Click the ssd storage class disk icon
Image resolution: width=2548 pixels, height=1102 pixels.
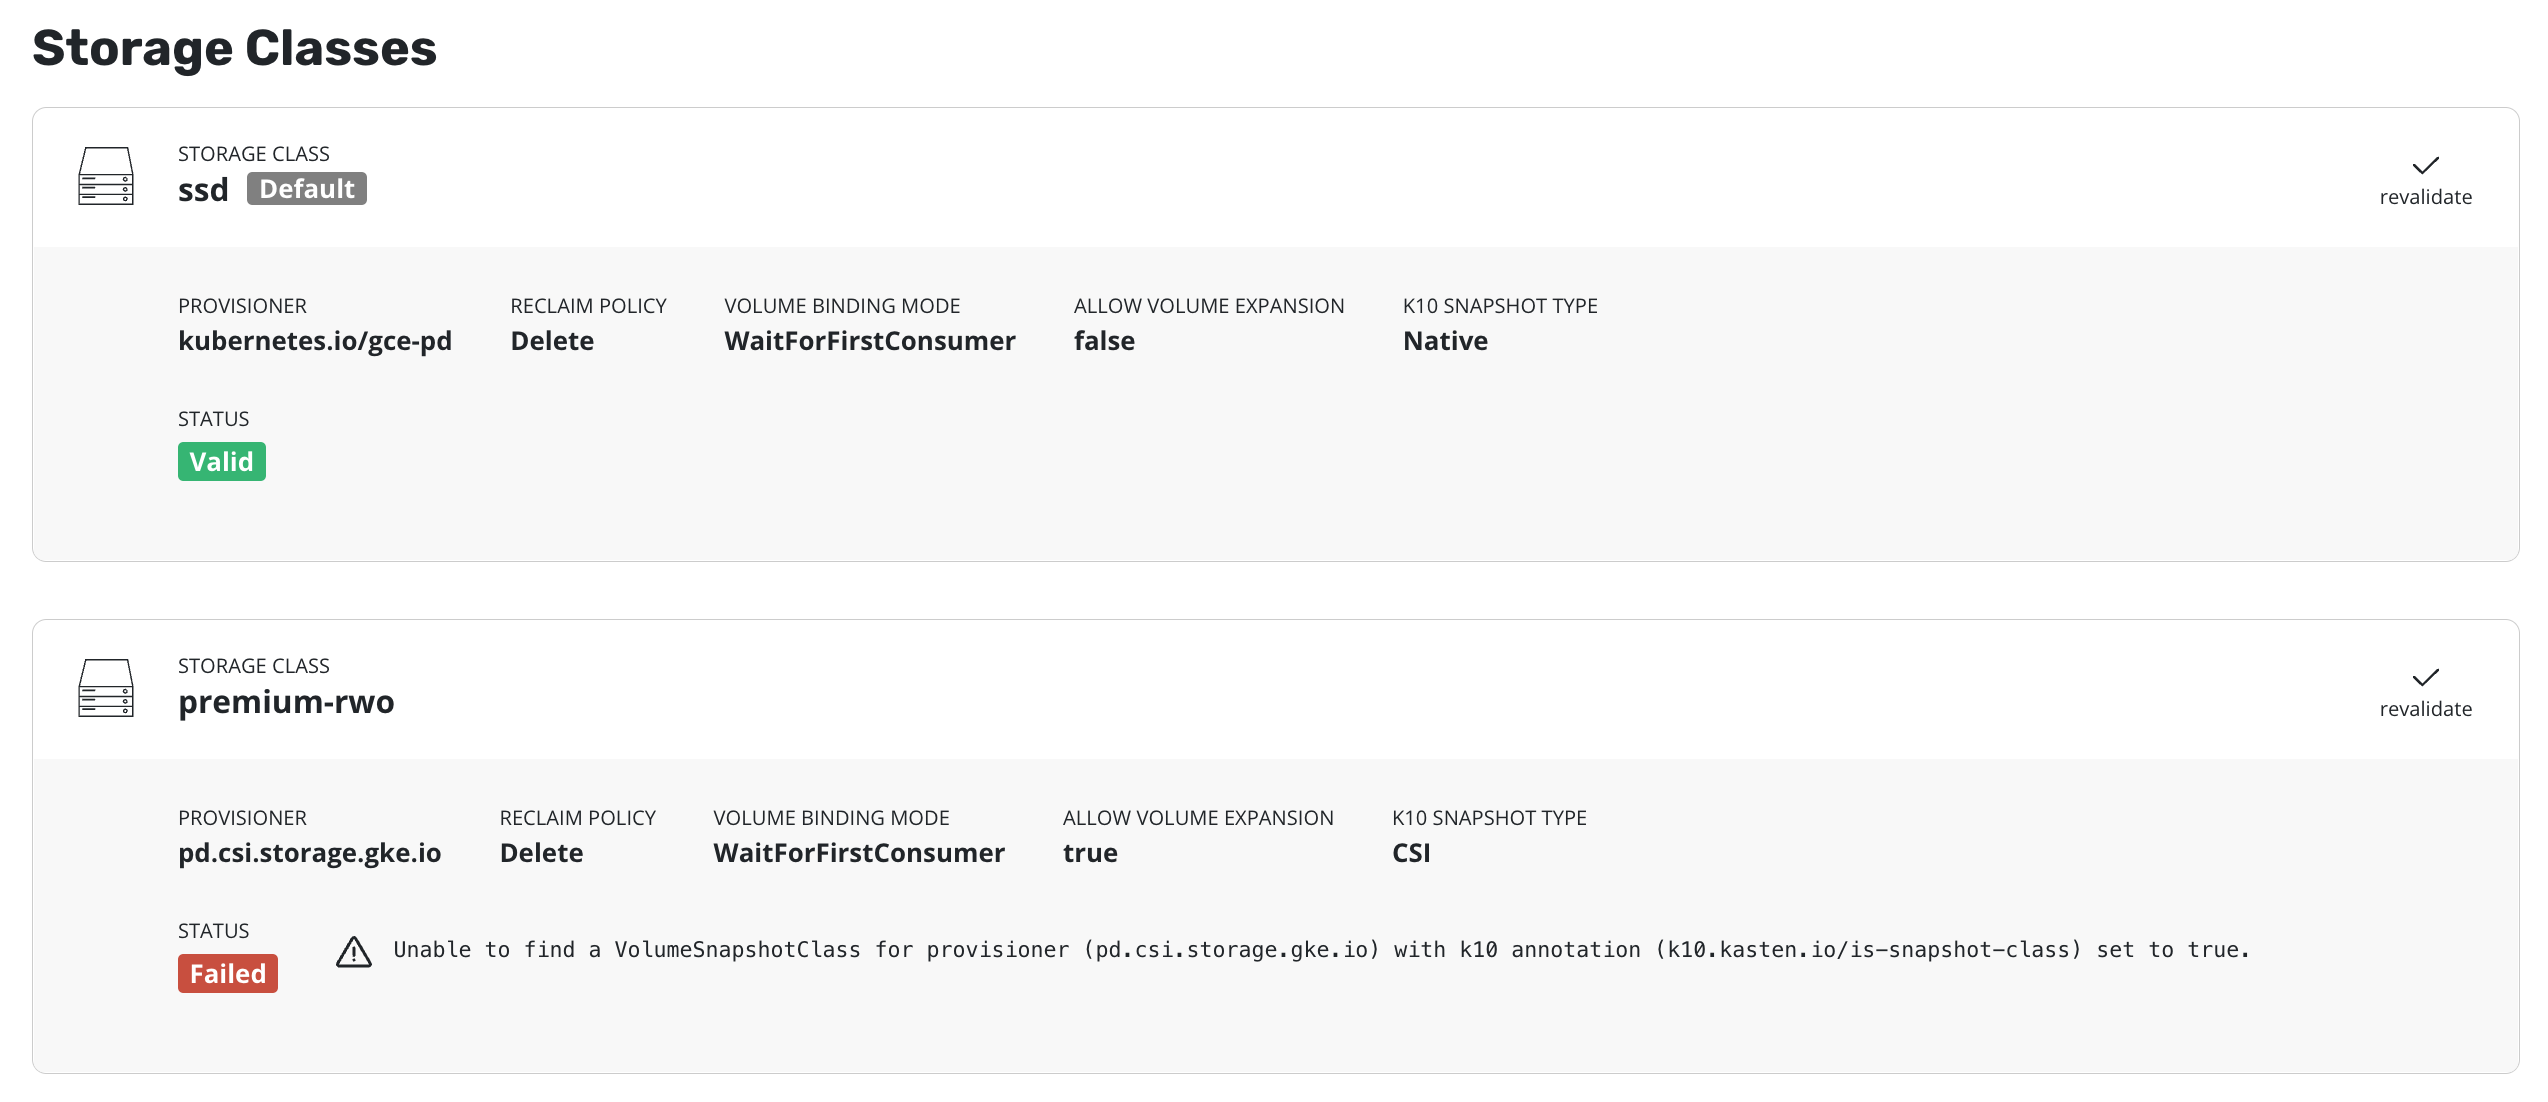coord(106,176)
